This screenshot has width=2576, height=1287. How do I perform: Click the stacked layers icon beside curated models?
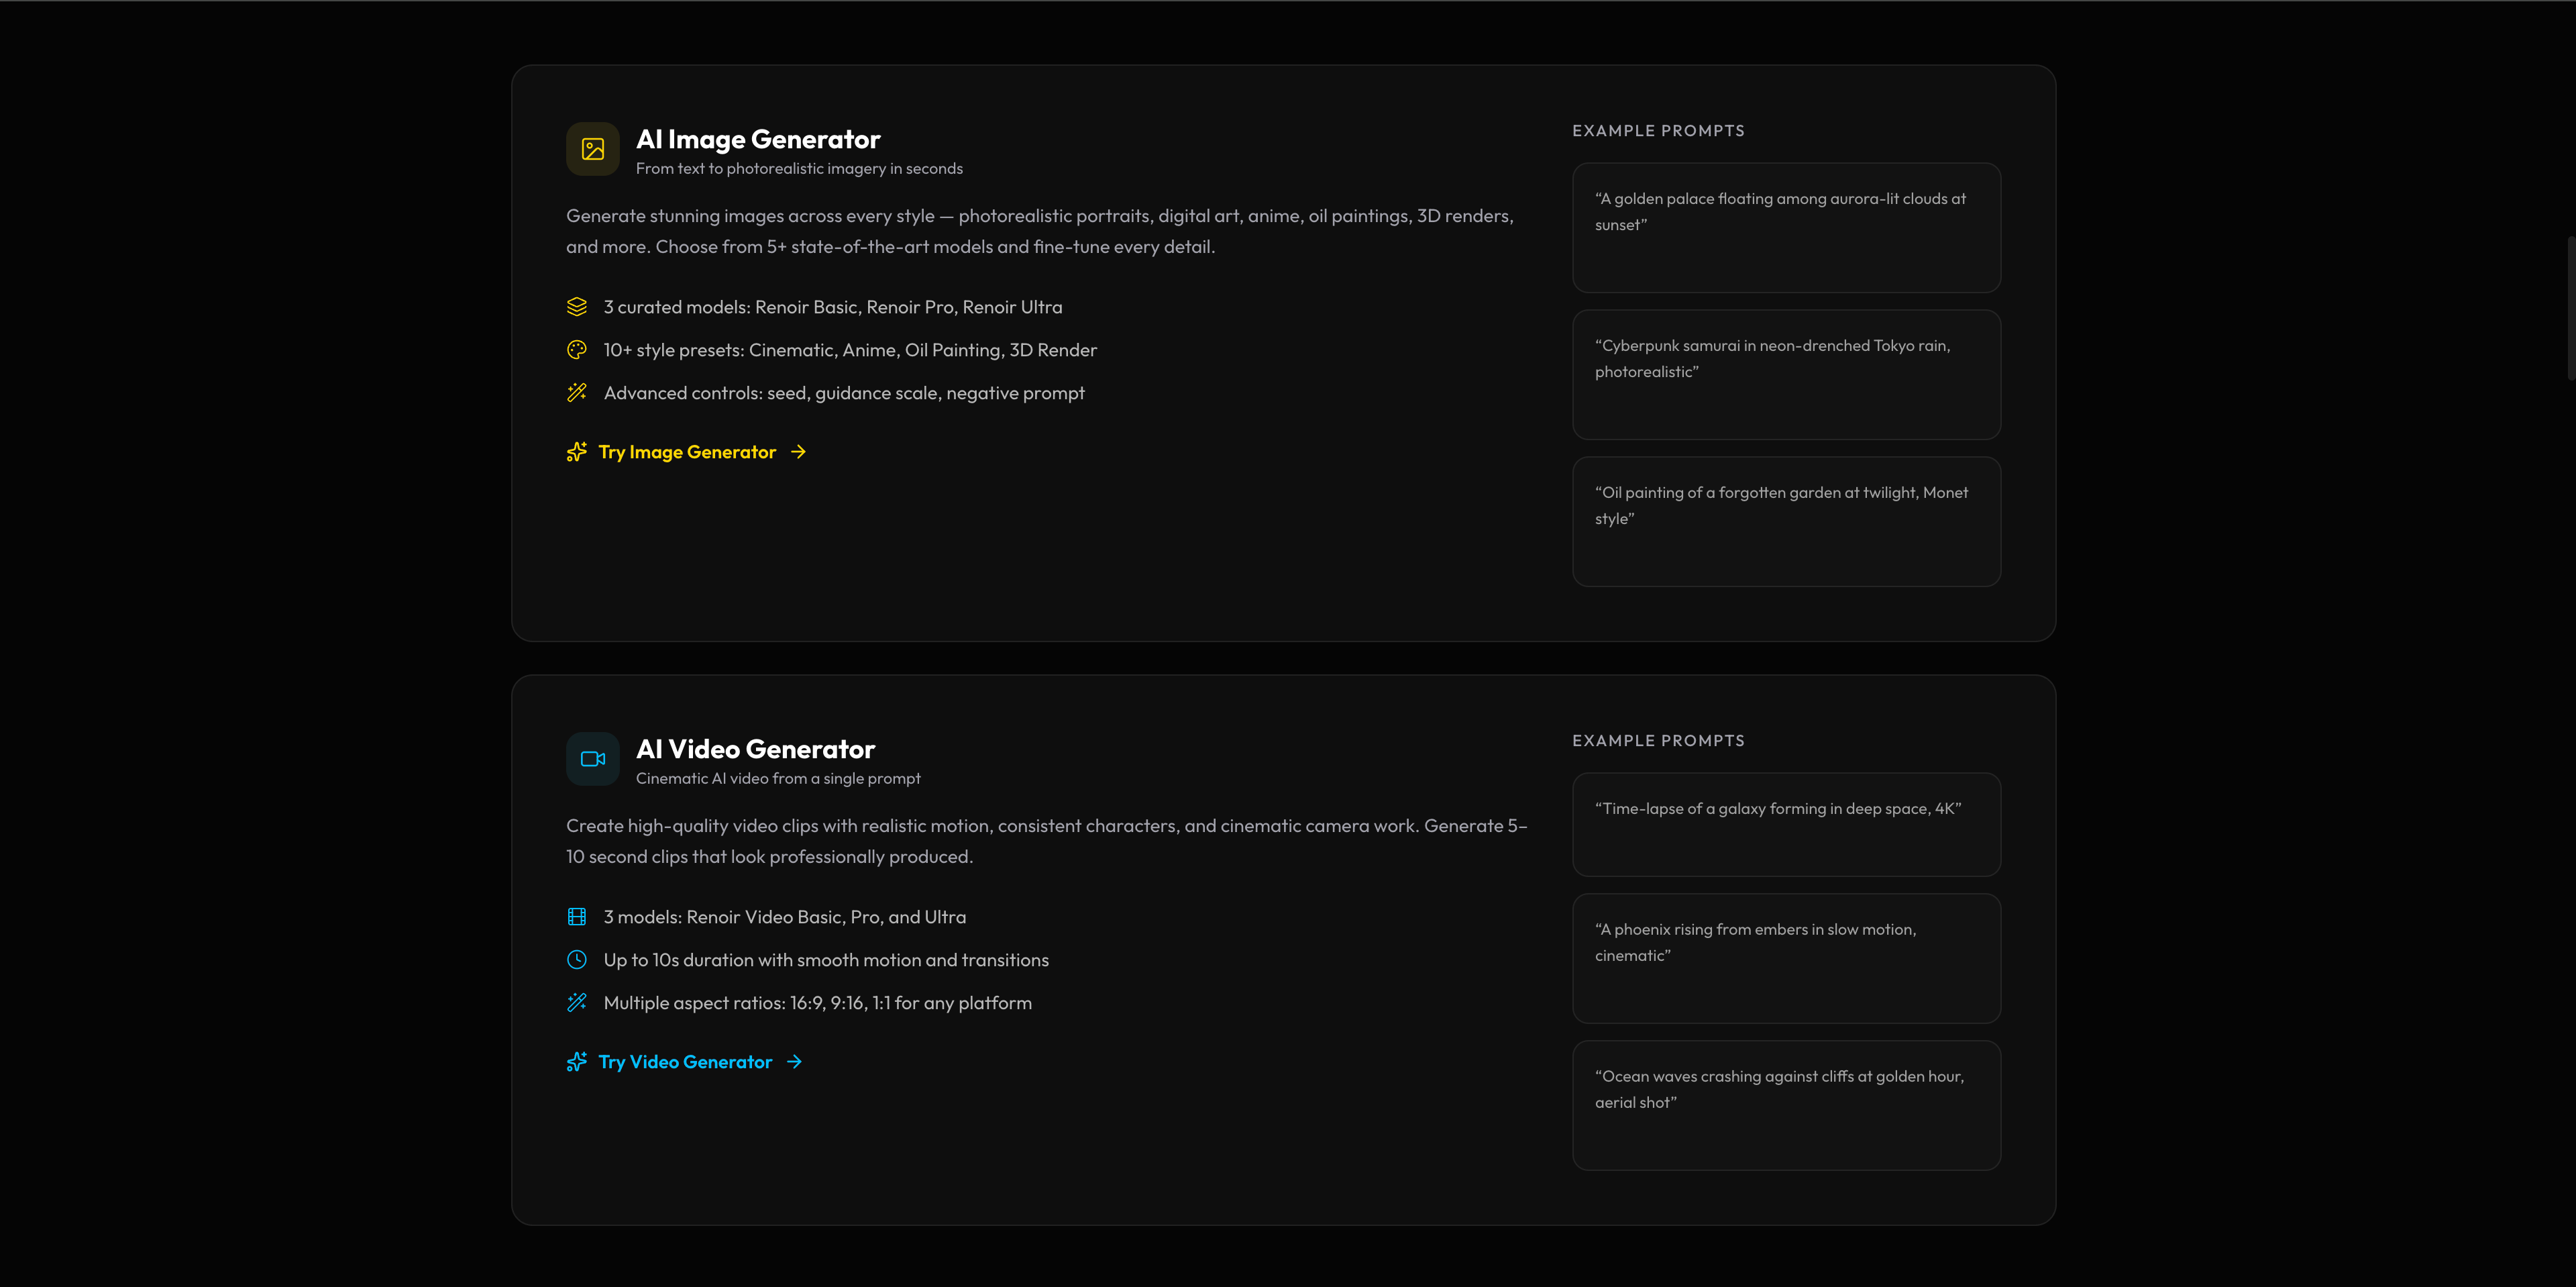coord(577,307)
